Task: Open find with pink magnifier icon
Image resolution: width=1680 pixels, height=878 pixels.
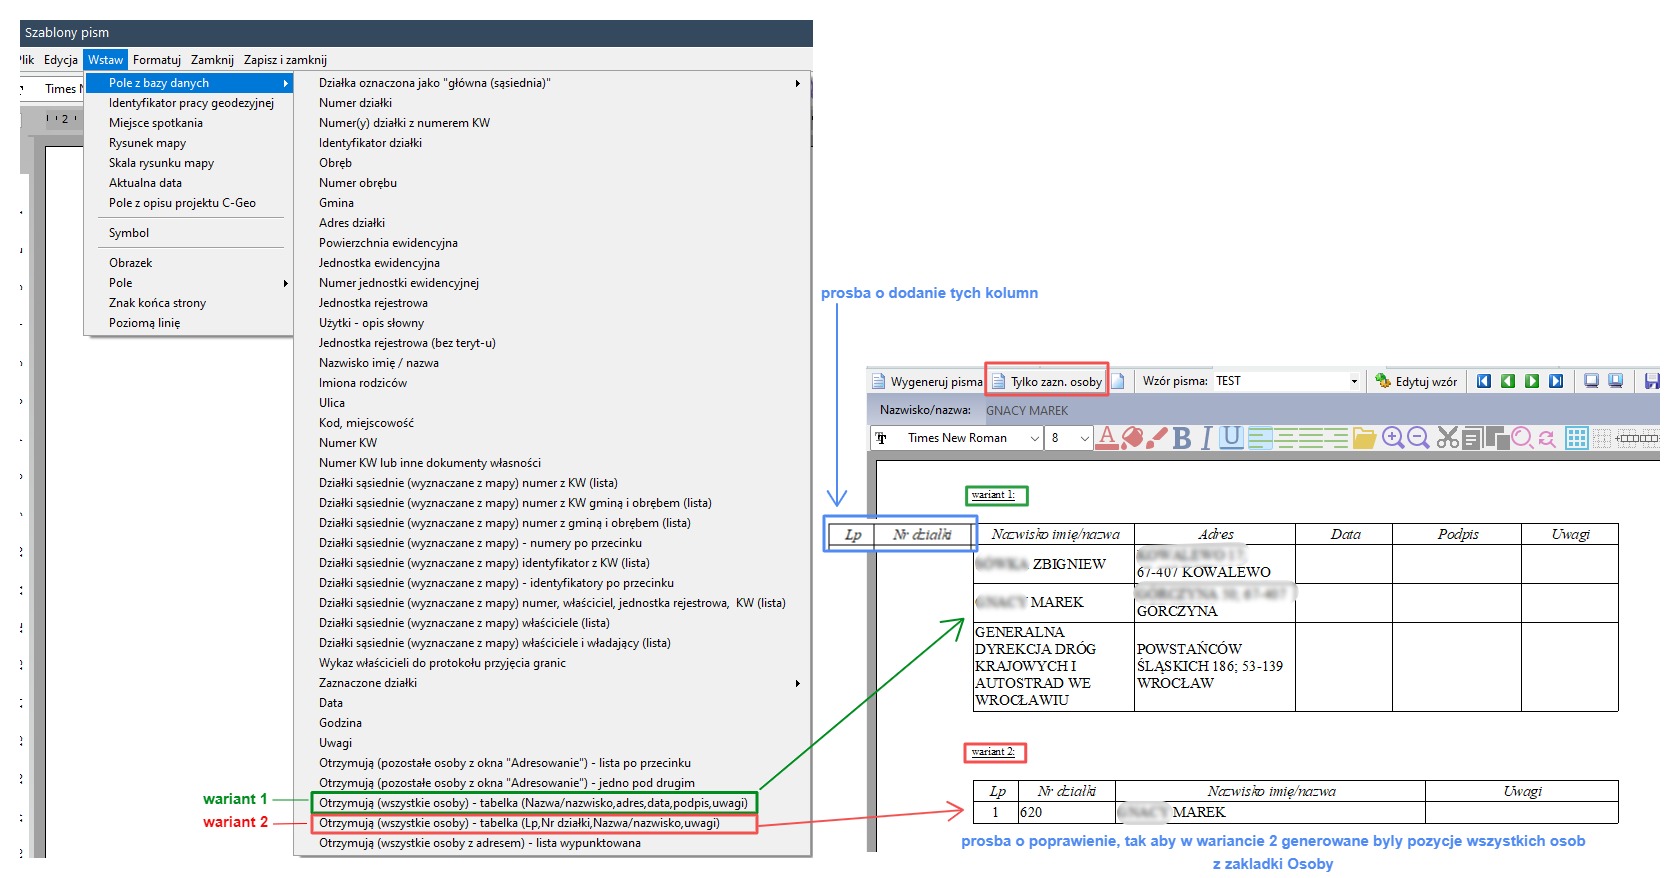Action: click(x=1522, y=437)
